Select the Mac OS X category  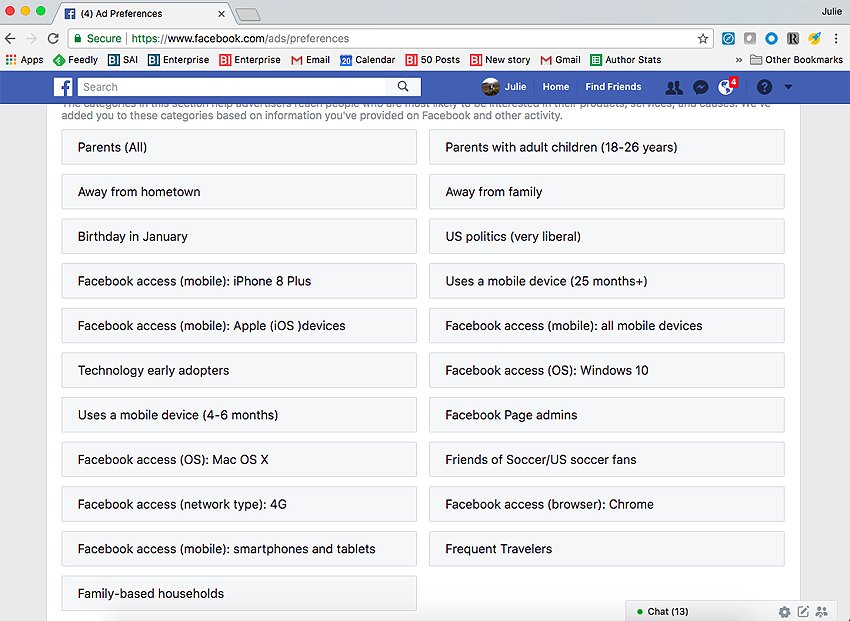[x=239, y=460]
